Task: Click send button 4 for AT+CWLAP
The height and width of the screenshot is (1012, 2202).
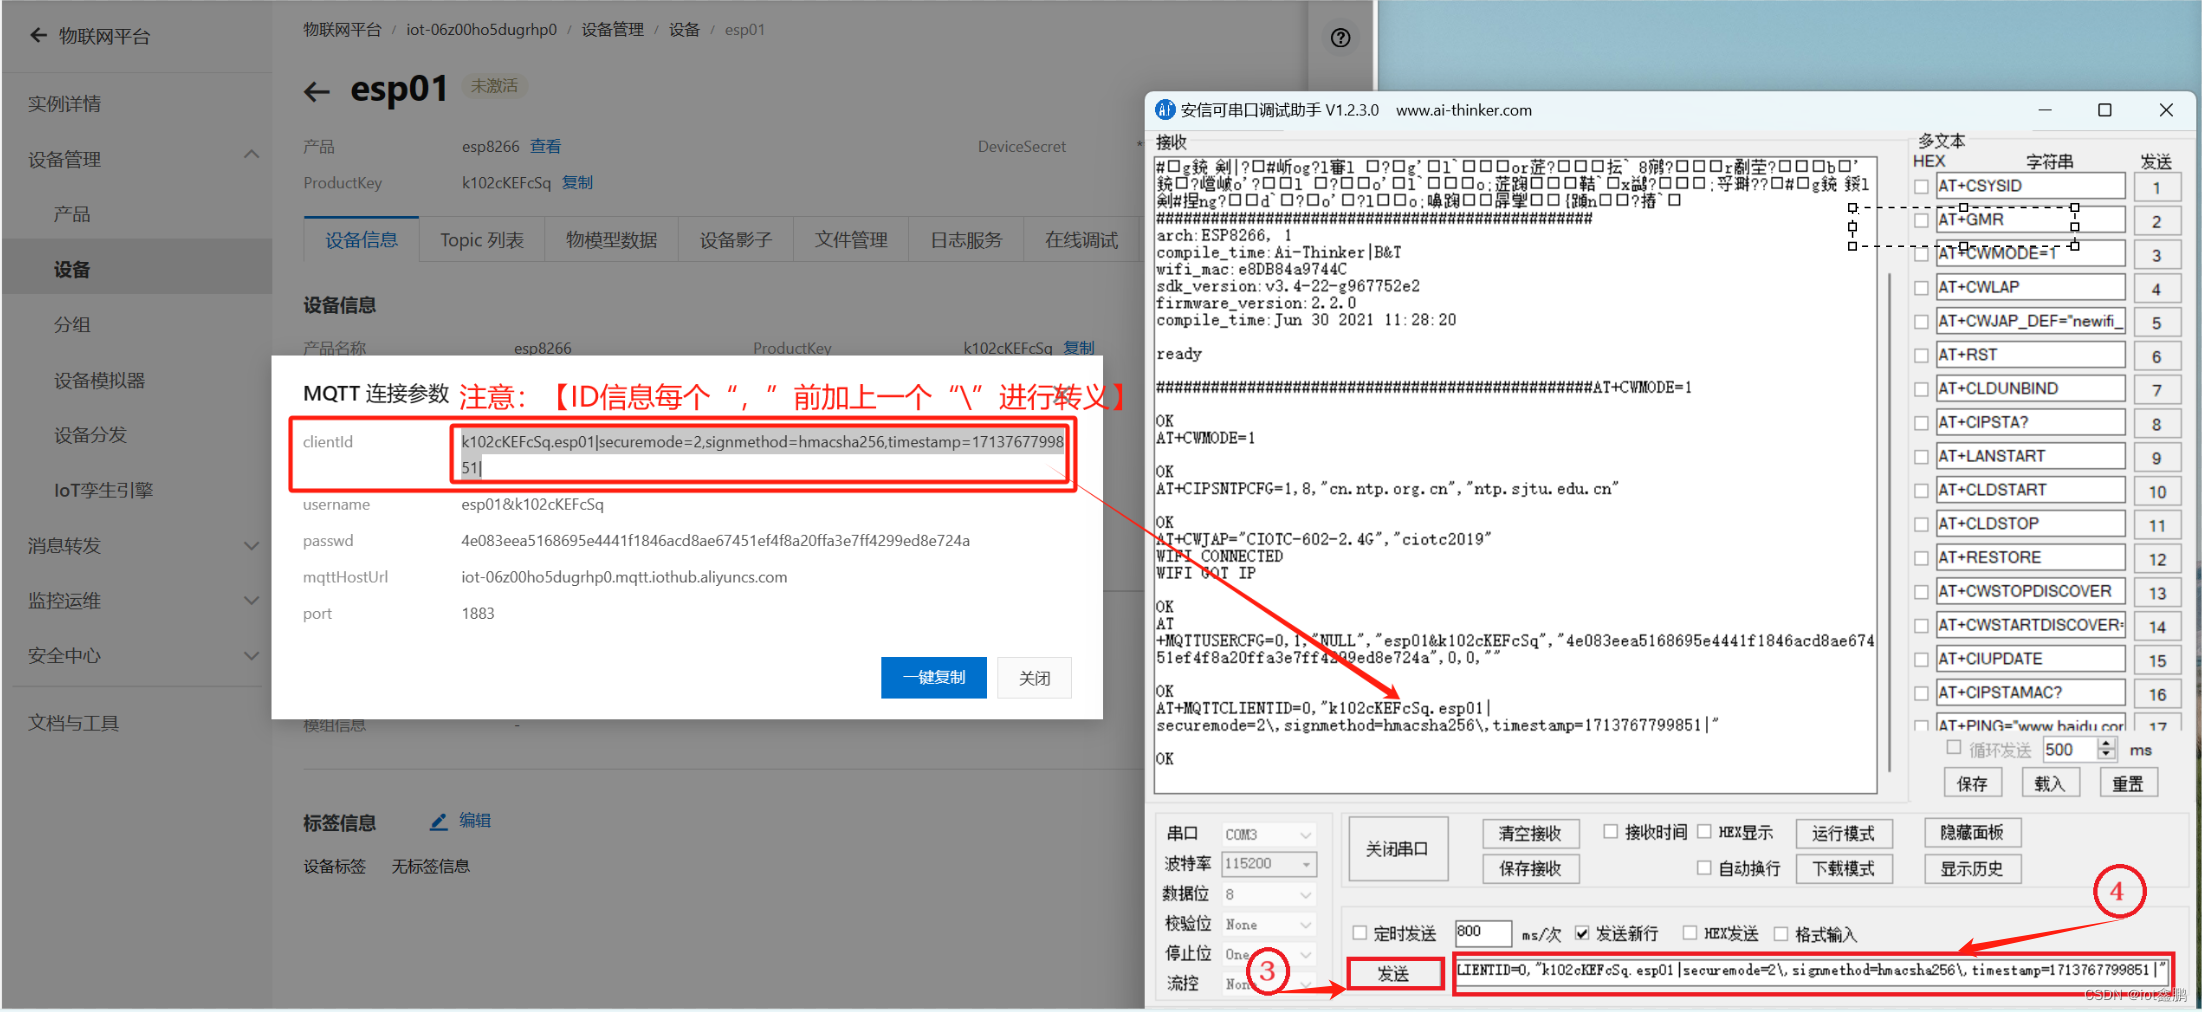Action: [2157, 289]
